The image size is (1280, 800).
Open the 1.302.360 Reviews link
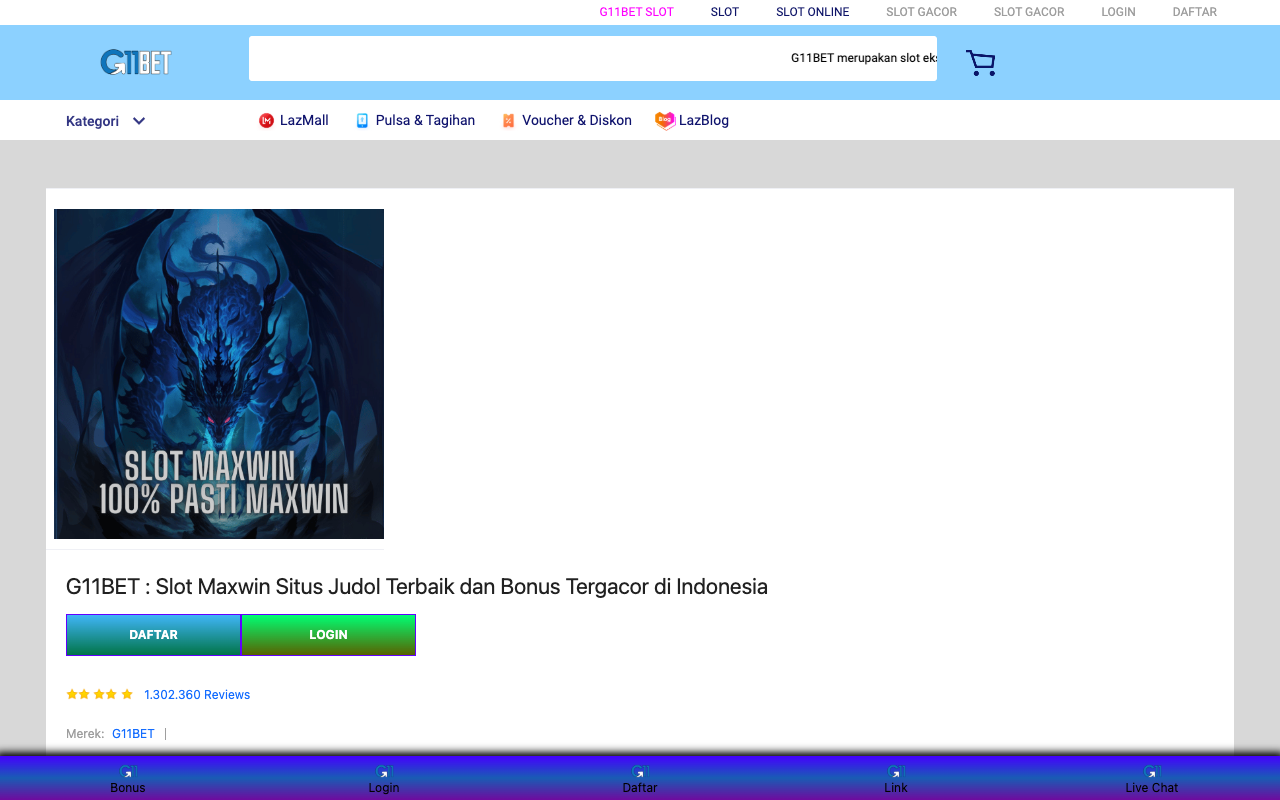[197, 695]
